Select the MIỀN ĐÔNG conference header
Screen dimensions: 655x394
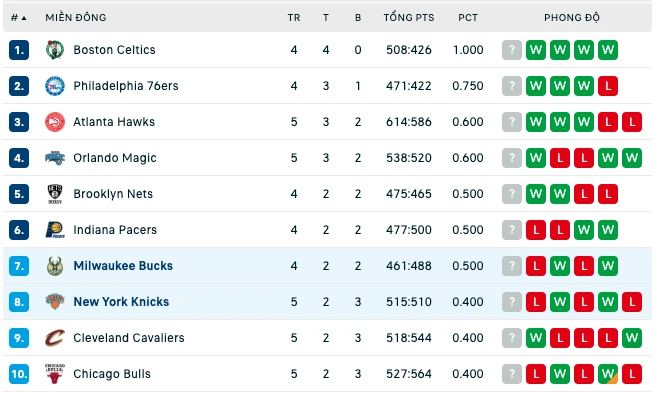76,18
